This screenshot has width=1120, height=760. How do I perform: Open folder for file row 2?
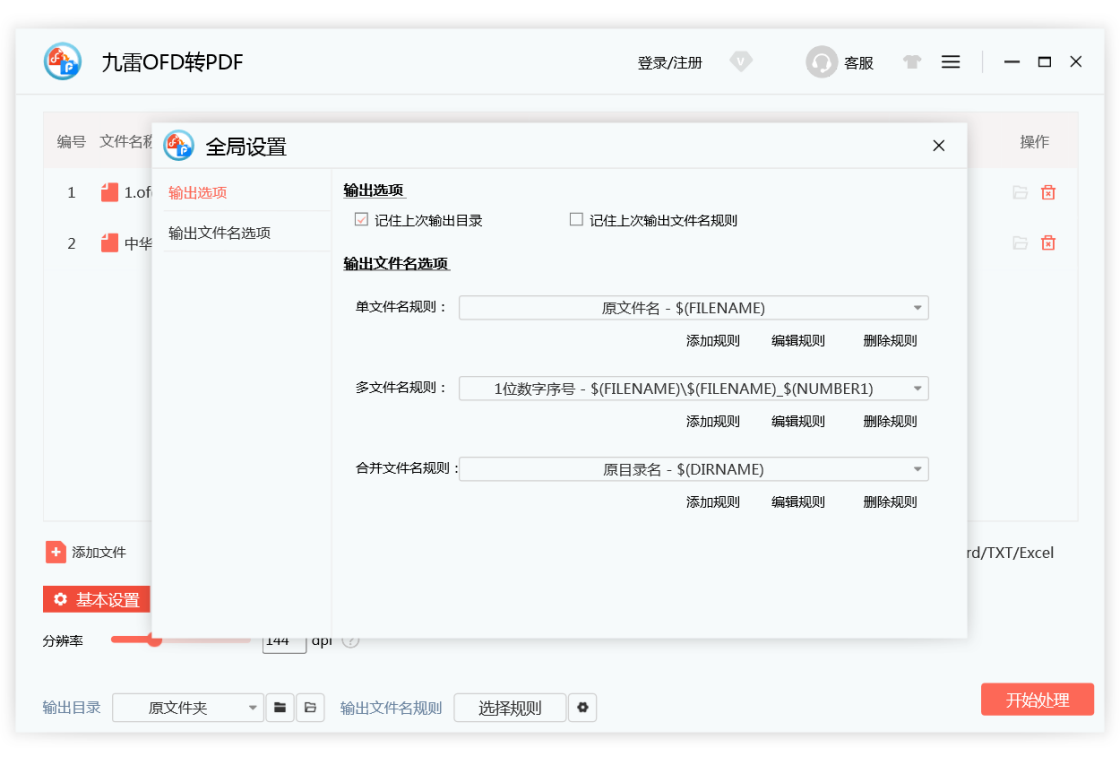tap(1020, 243)
